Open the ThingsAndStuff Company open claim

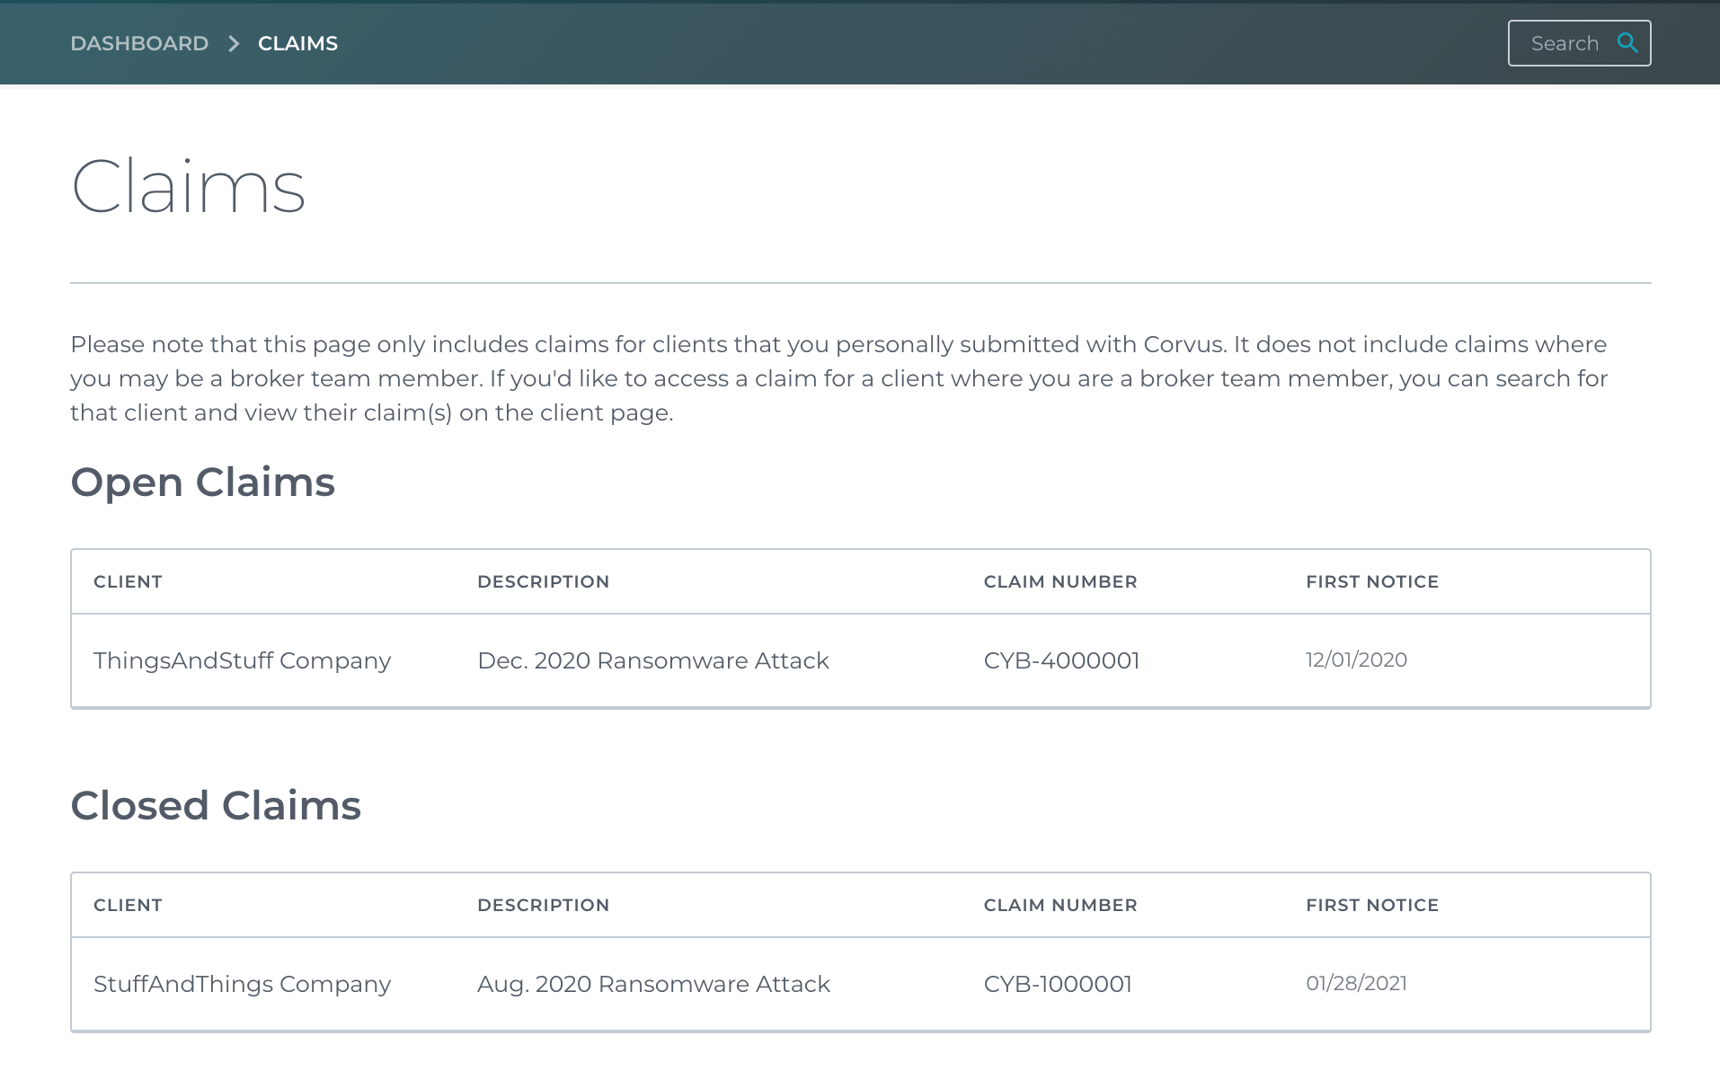[242, 661]
